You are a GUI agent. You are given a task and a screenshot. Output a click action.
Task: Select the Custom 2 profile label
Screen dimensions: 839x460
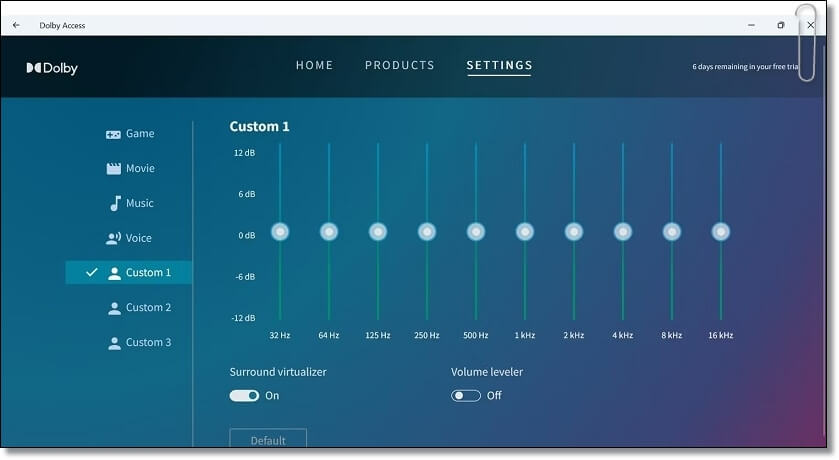[x=148, y=308]
